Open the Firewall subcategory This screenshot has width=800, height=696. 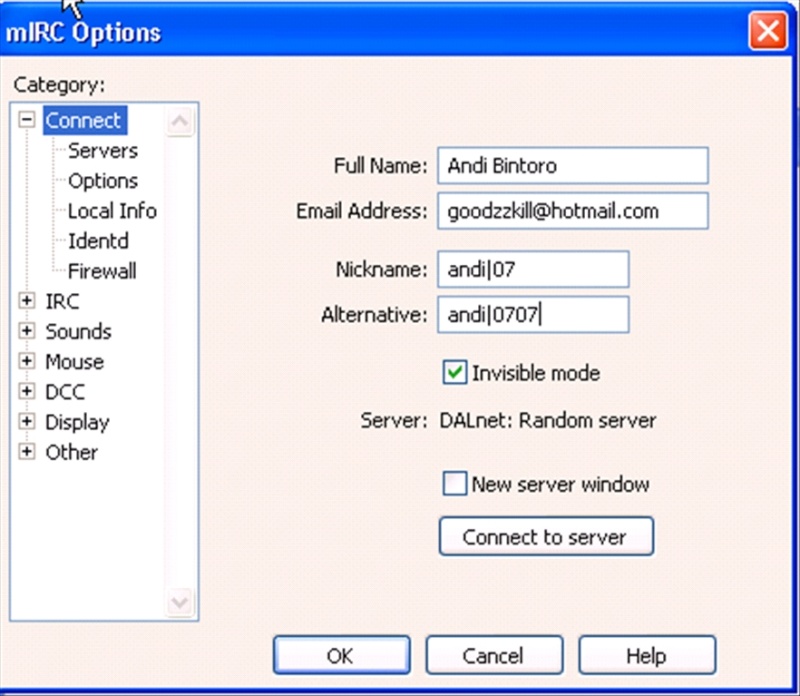[102, 271]
